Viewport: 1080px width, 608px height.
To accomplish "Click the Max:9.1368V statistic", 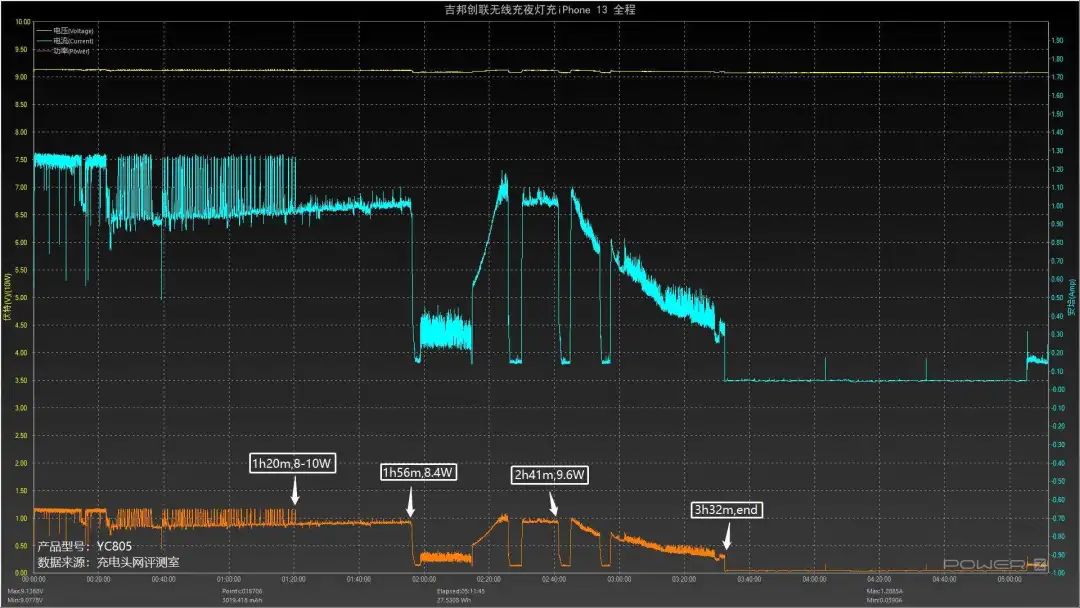I will (x=25, y=591).
